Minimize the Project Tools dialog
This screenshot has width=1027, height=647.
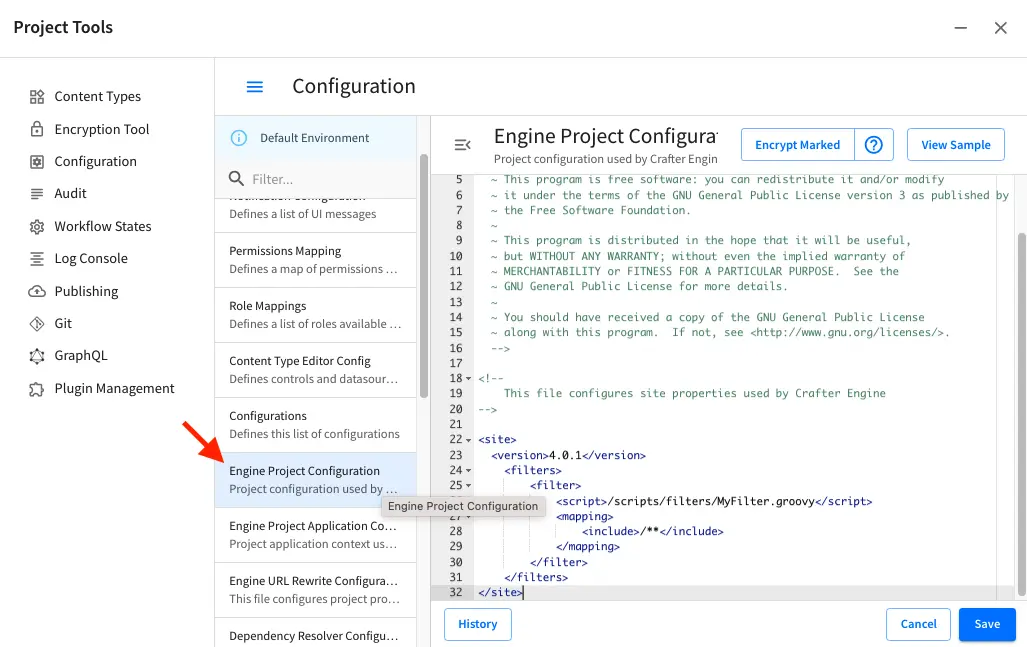tap(961, 28)
